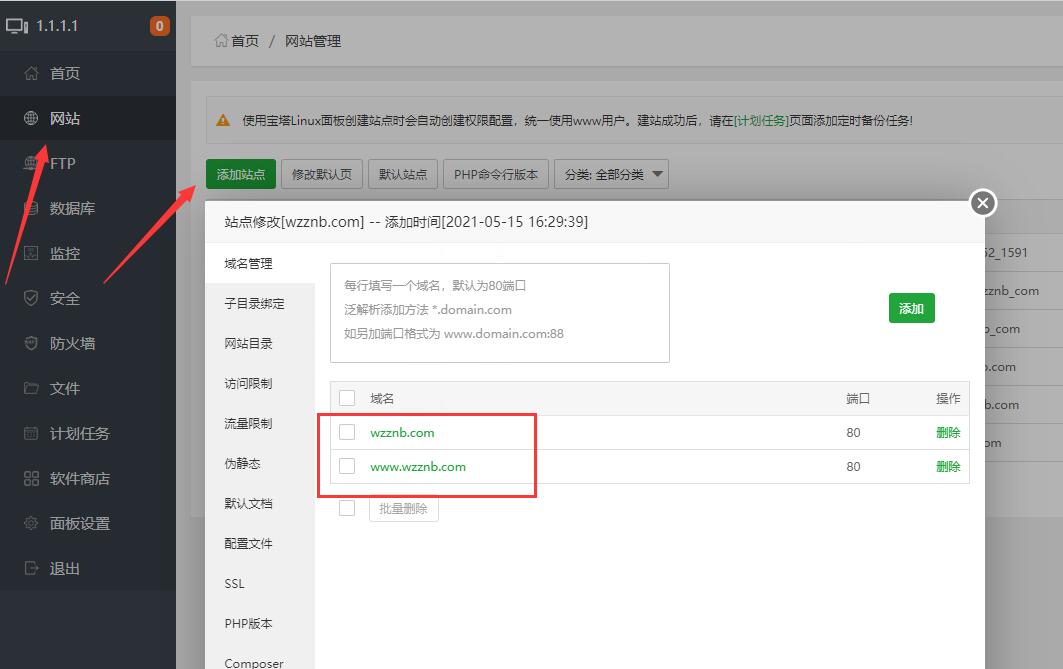Open 数据库 in the sidebar
The height and width of the screenshot is (669, 1063).
(72, 208)
